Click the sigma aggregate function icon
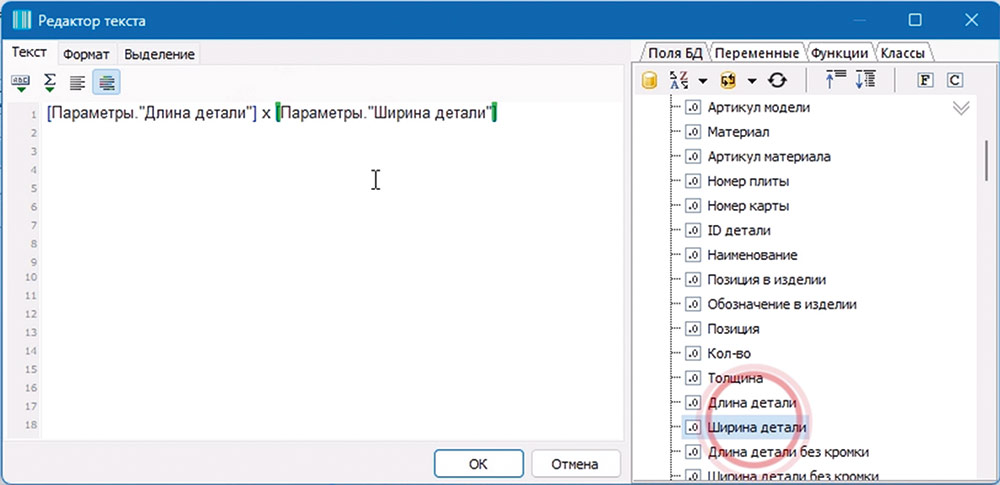1000x485 pixels. pyautogui.click(x=49, y=82)
